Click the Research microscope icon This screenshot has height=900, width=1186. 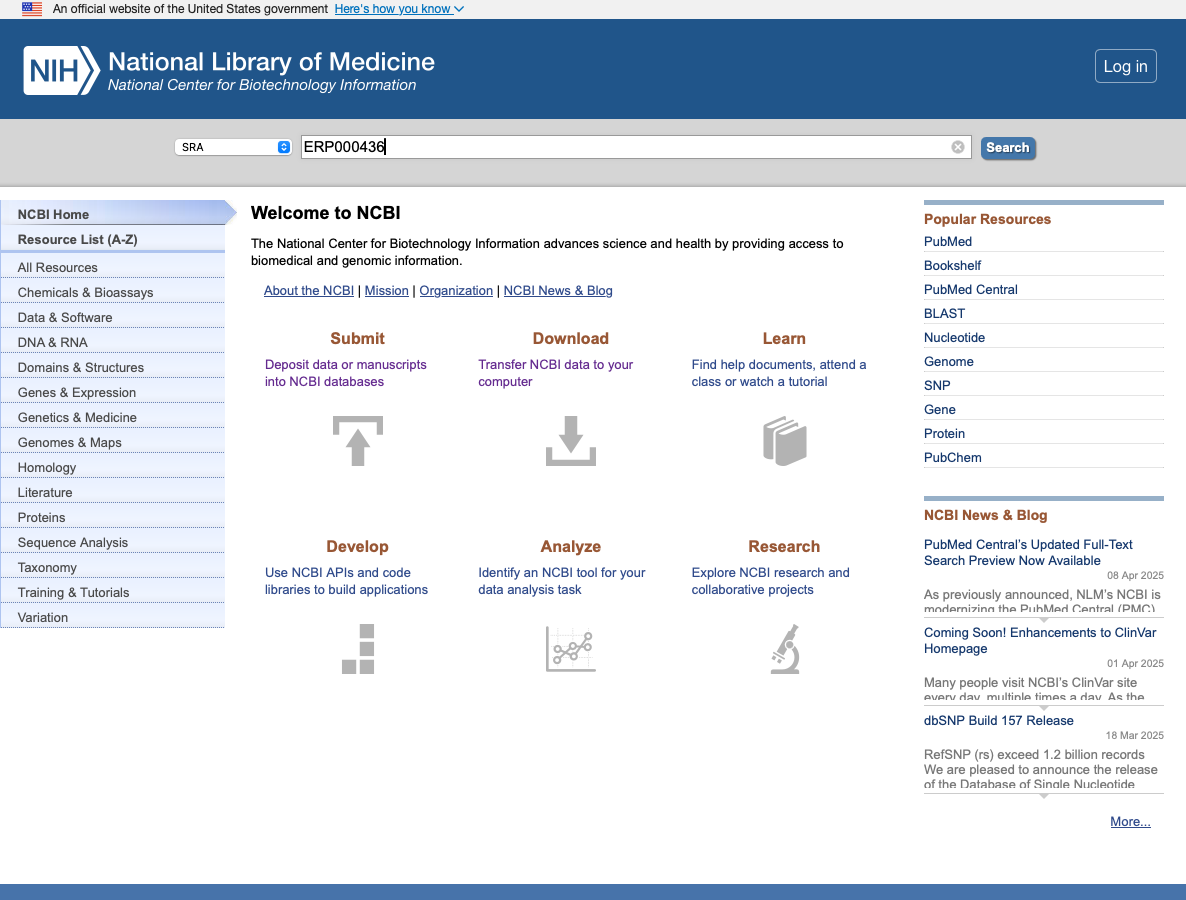coord(784,649)
